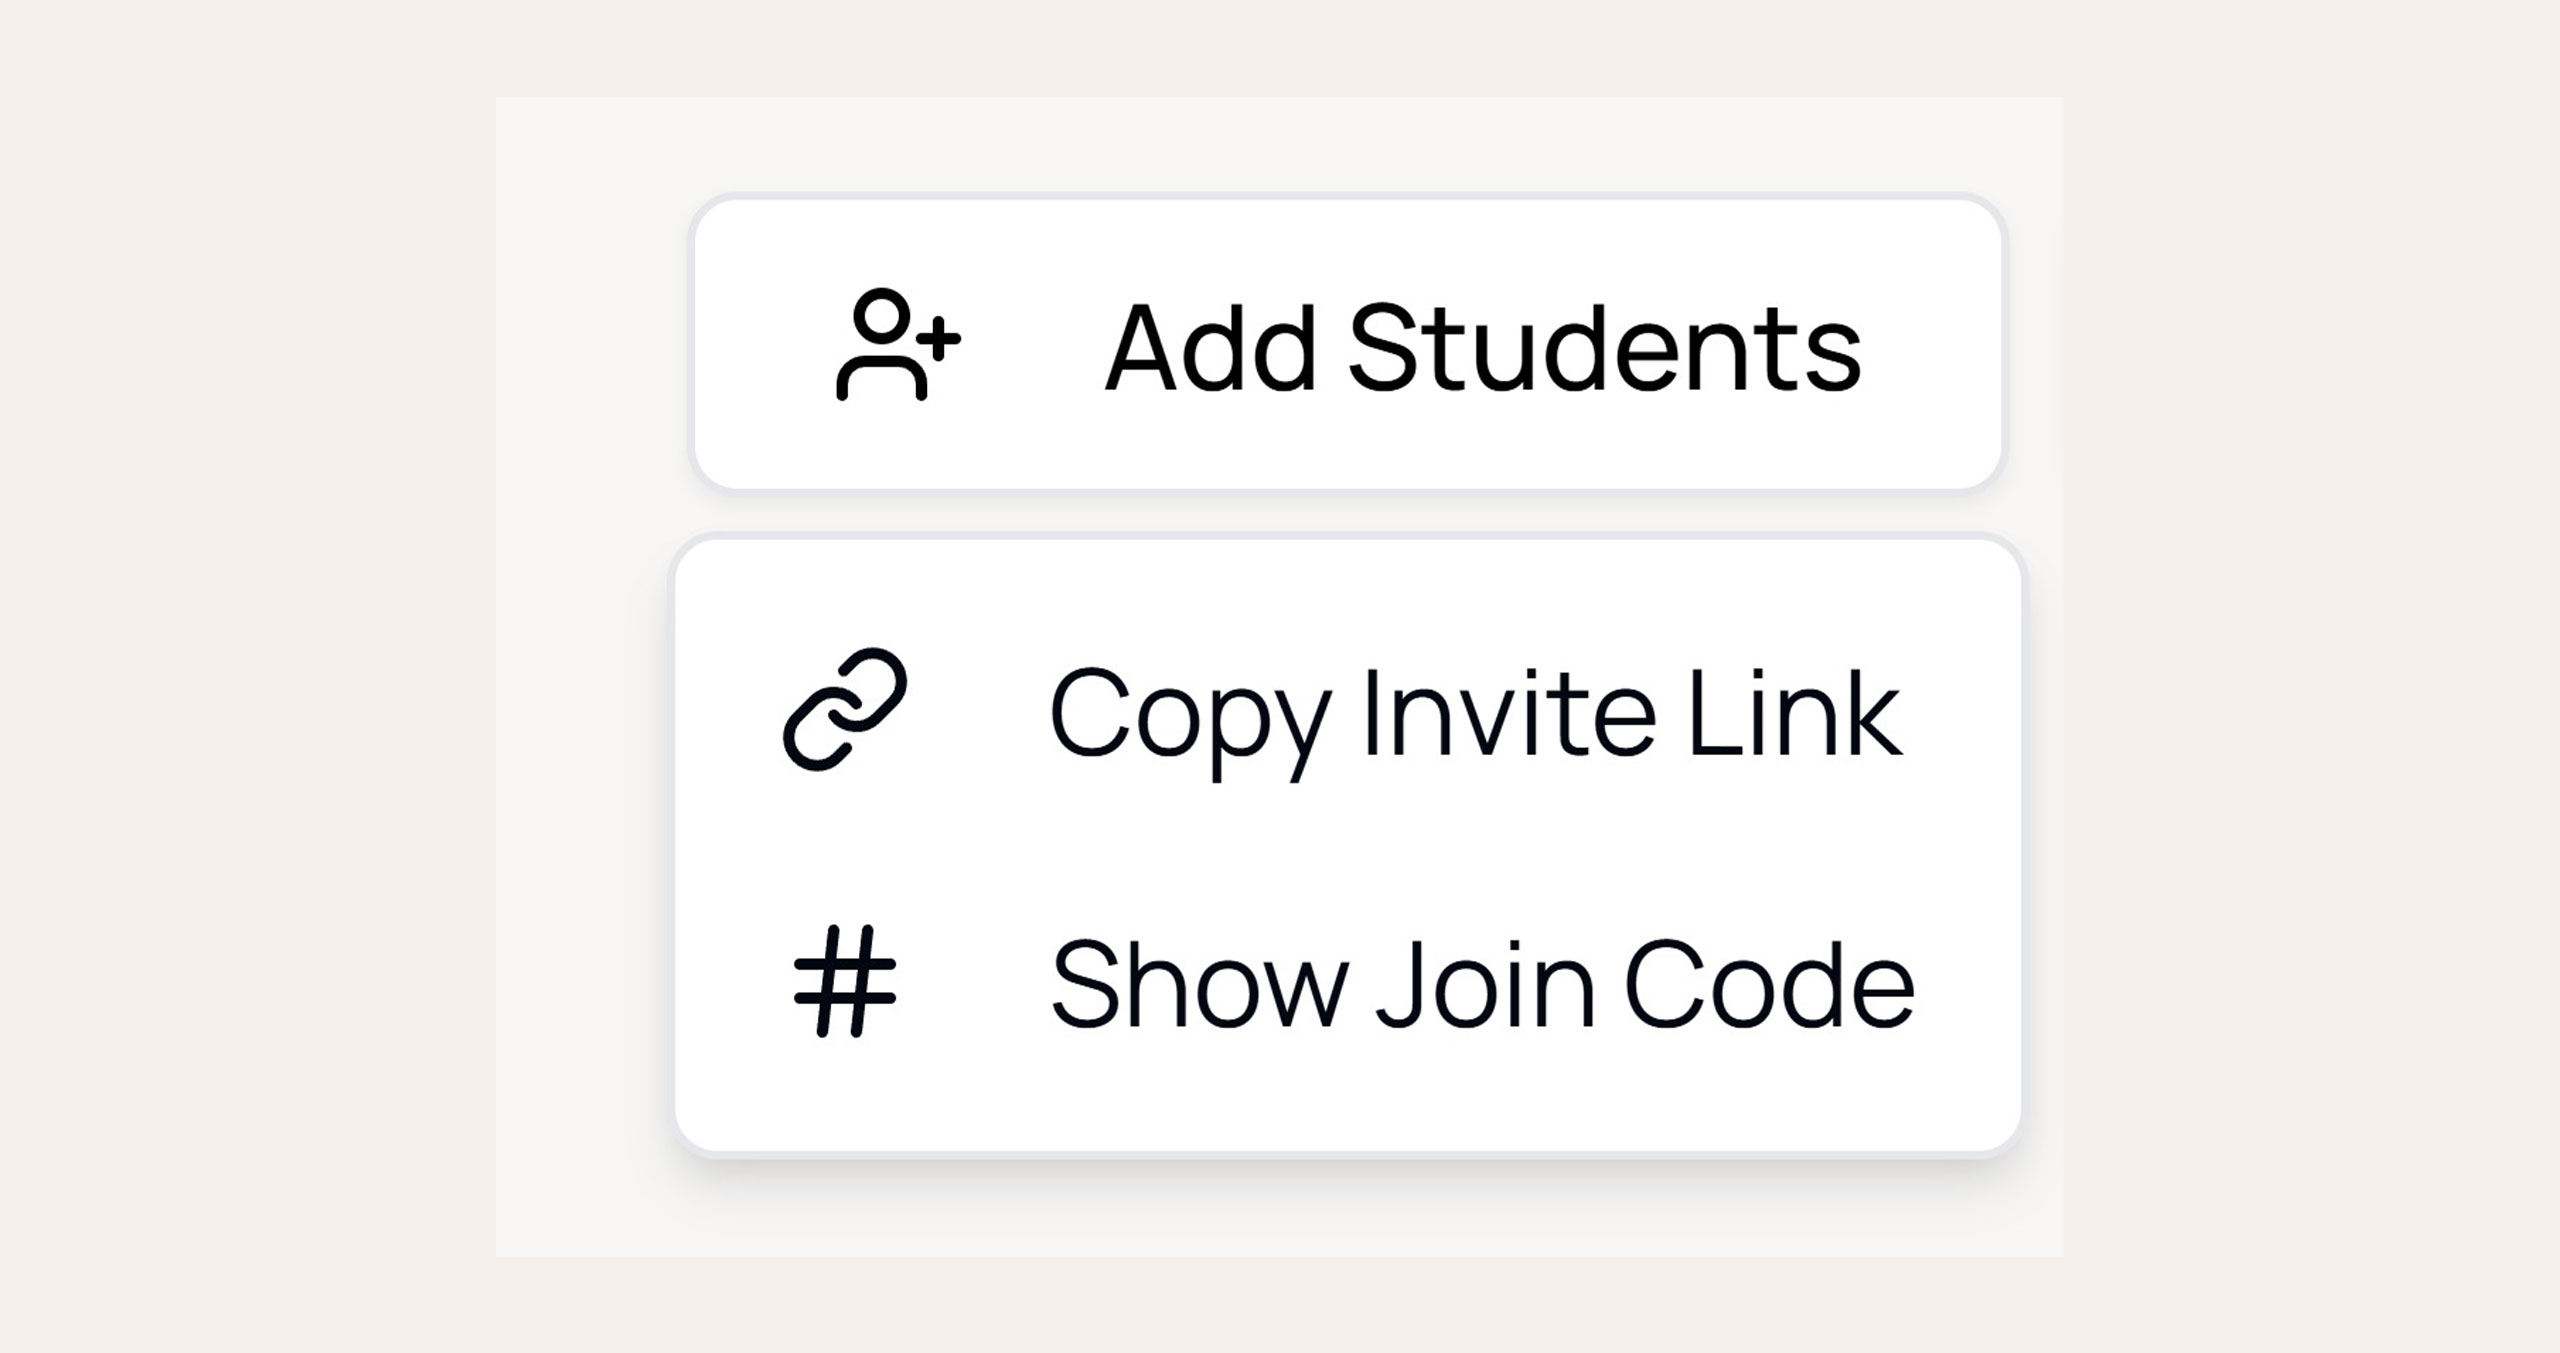The image size is (2560, 1353).
Task: Click the person silhouette in Add Students
Action: [x=880, y=350]
